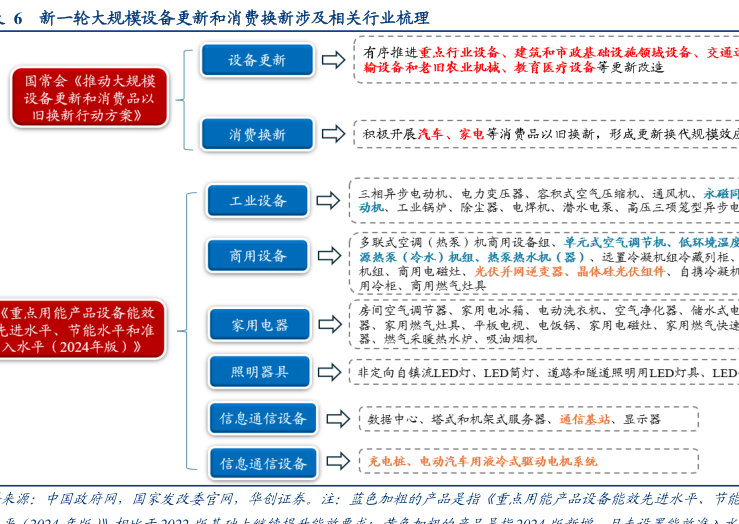Select the red 国常会 action plan box
The width and height of the screenshot is (739, 524).
pyautogui.click(x=89, y=98)
